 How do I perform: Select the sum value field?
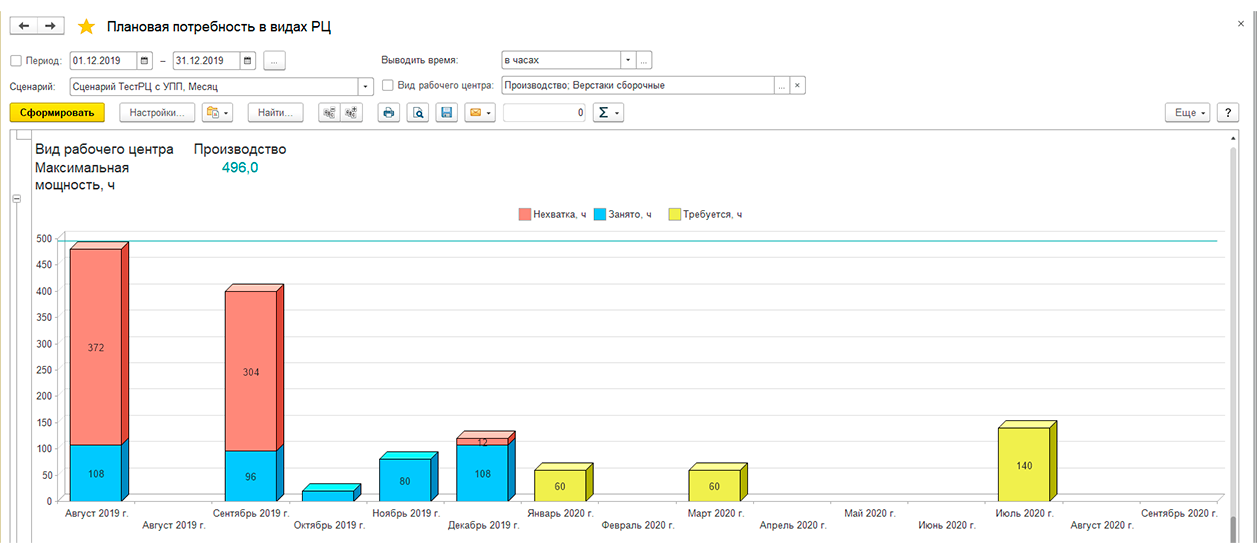pos(545,113)
